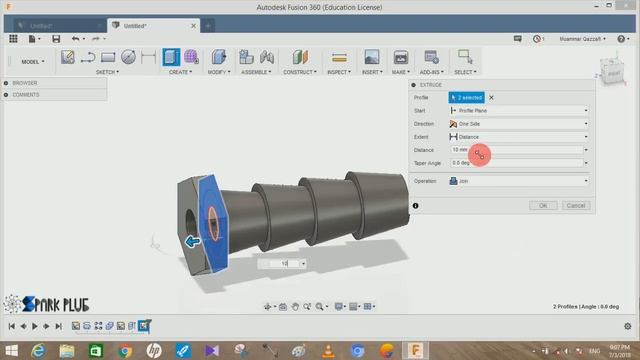
Task: Click the Select tool icon
Action: point(465,57)
